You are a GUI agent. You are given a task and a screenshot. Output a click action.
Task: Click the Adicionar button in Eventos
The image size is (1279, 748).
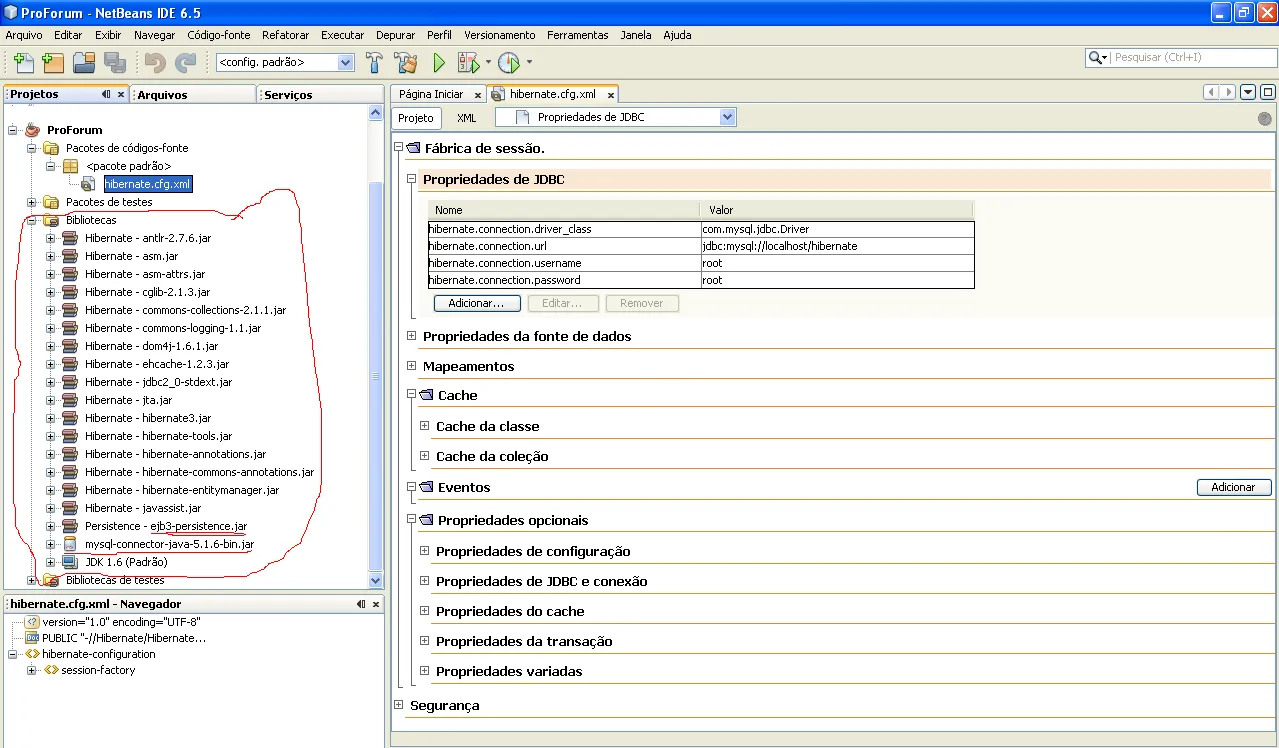click(1233, 487)
